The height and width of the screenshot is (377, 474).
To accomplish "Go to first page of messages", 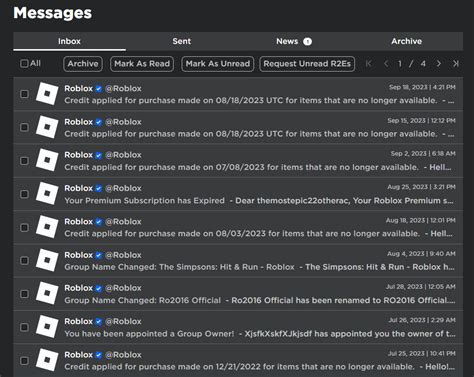I will [x=368, y=63].
